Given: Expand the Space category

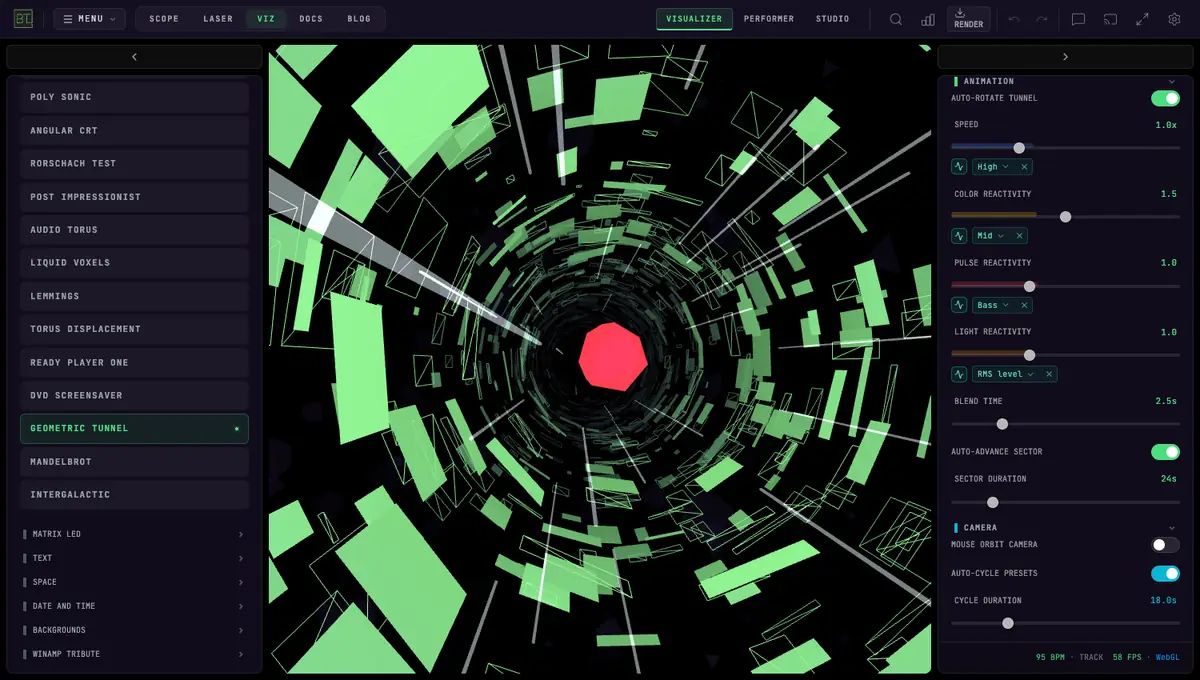Looking at the screenshot, I should click(134, 582).
